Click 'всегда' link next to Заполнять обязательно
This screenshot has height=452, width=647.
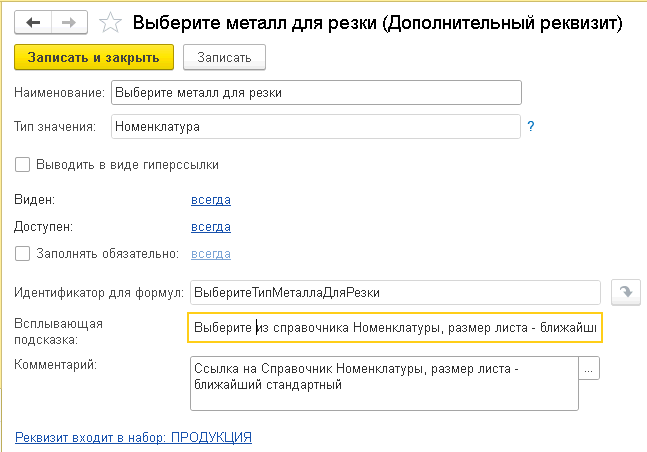pos(210,255)
